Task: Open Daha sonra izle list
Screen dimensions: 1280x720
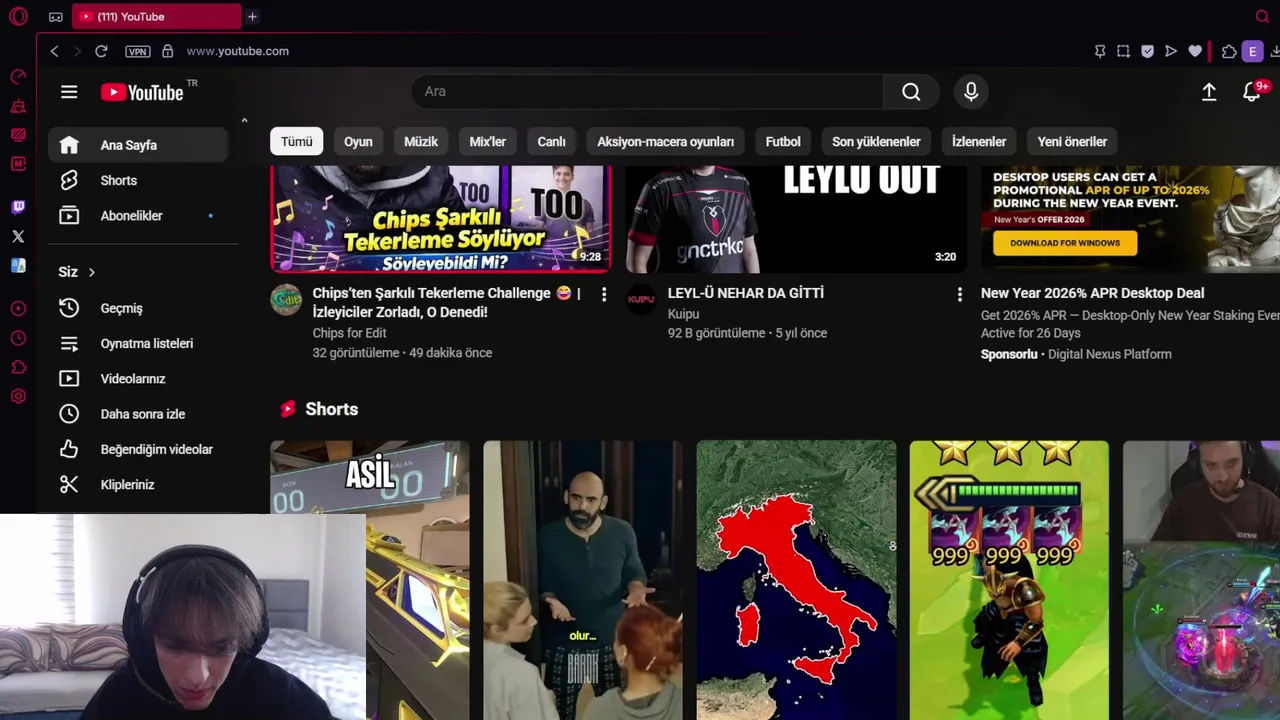Action: click(138, 414)
